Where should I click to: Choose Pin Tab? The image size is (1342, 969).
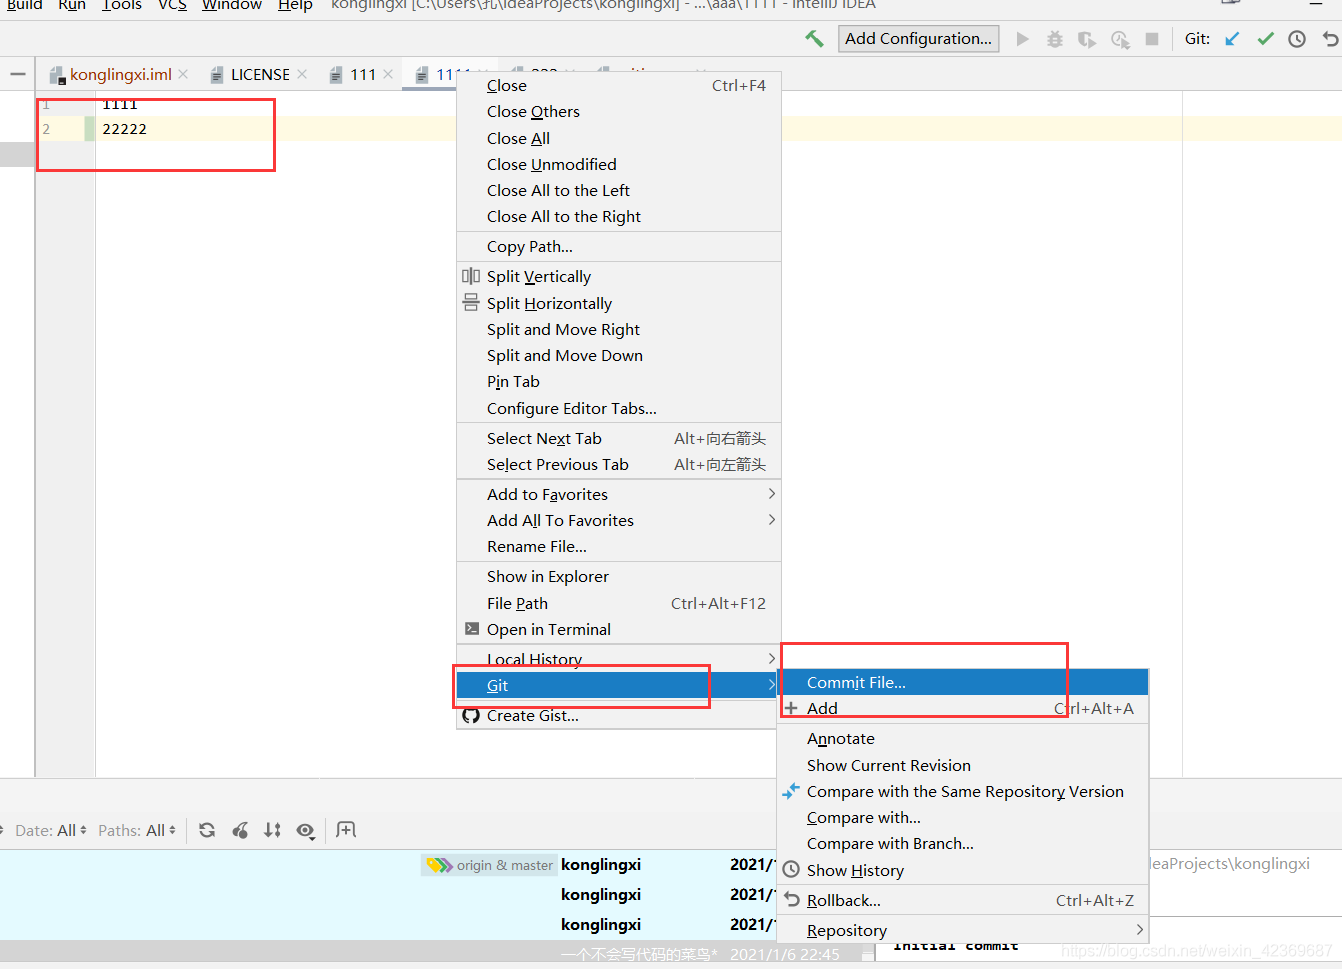click(x=618, y=381)
